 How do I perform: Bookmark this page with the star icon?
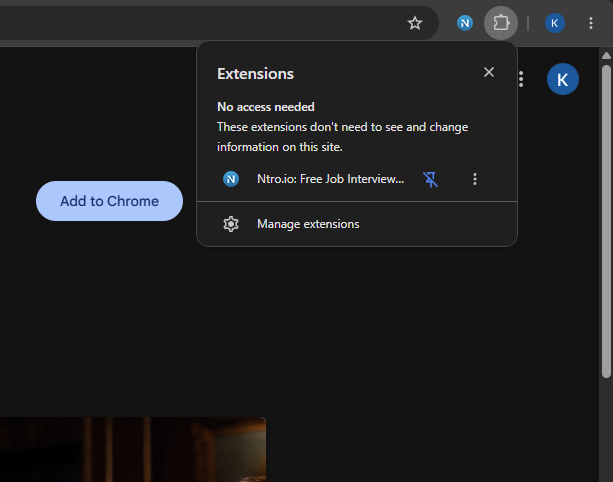(x=415, y=23)
